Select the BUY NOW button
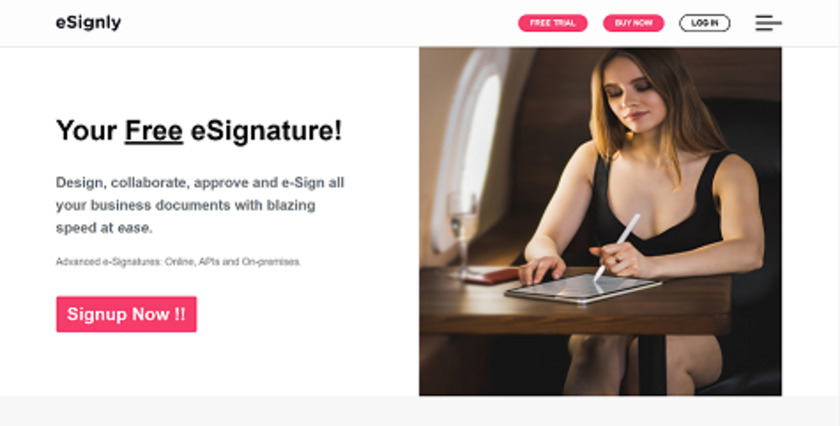 click(633, 23)
